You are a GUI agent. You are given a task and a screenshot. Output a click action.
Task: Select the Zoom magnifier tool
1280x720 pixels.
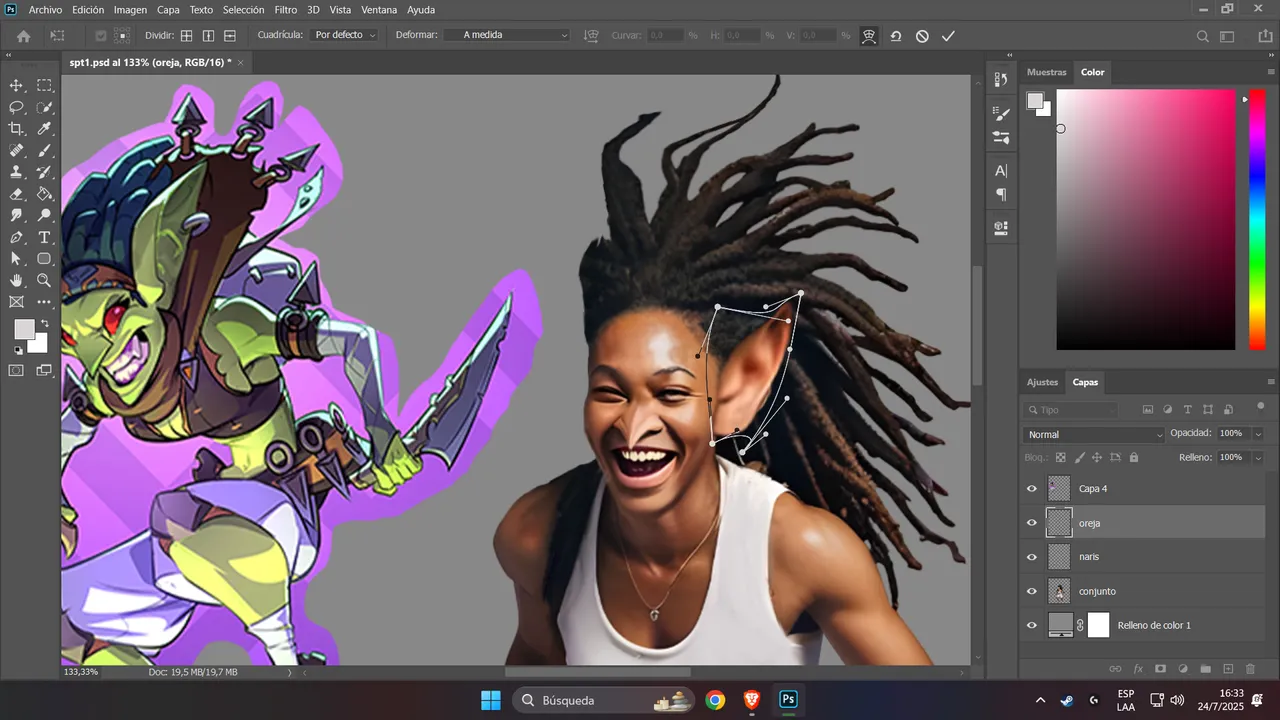[x=44, y=281]
